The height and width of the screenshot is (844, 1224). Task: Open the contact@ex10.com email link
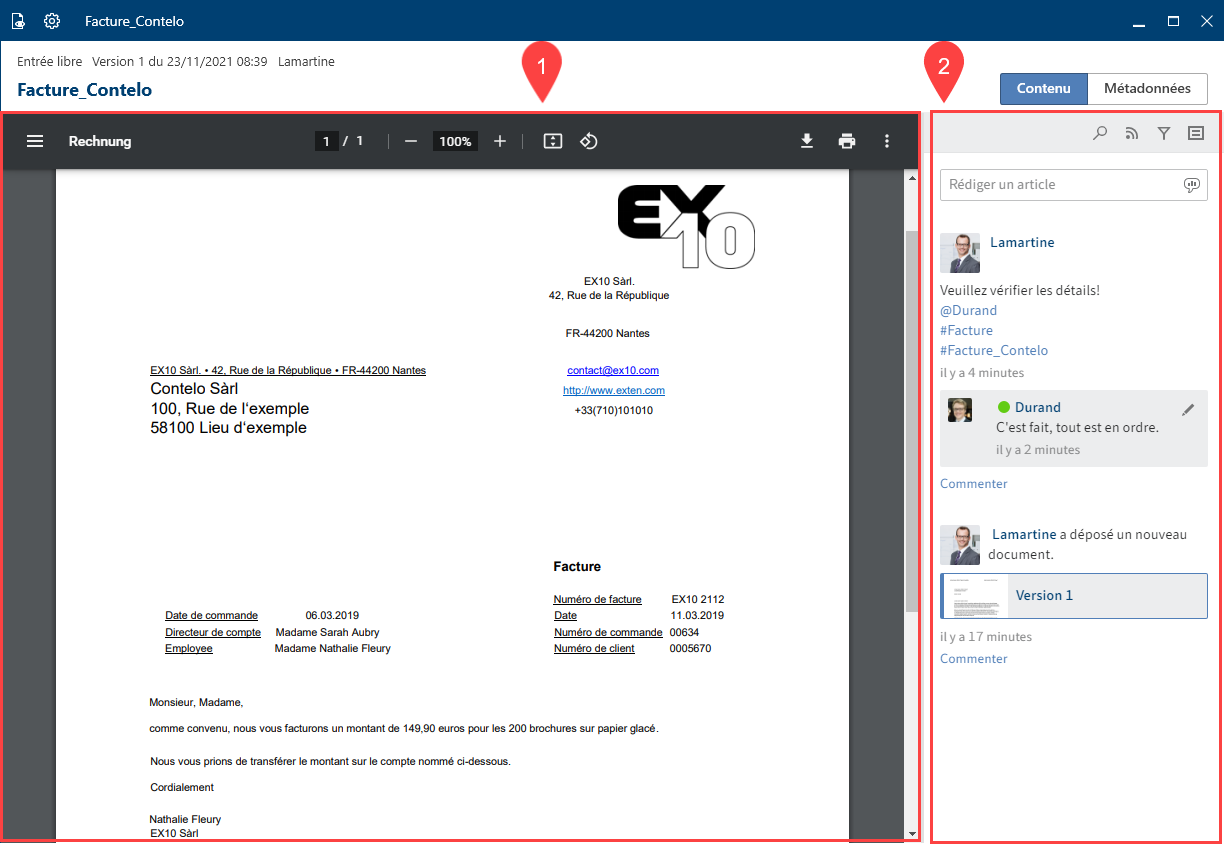613,370
